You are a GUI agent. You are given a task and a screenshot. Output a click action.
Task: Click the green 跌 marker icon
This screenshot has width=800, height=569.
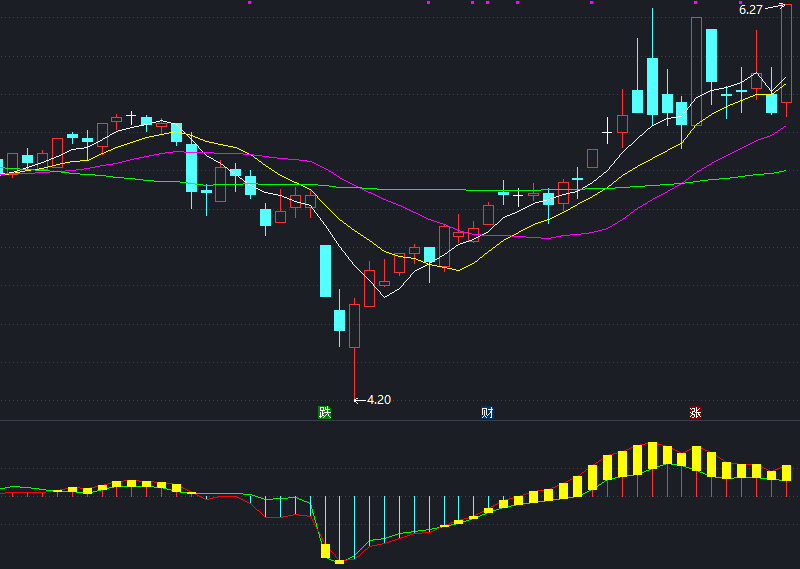tap(324, 412)
